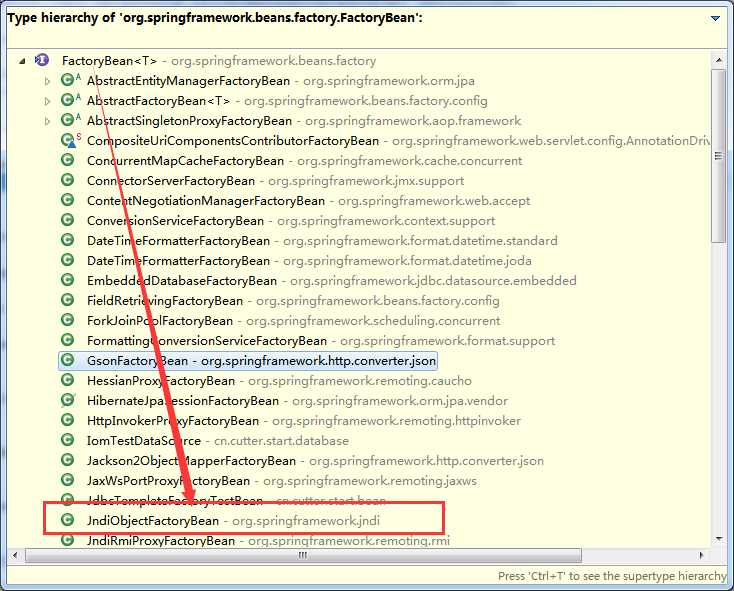The width and height of the screenshot is (734, 591).
Task: Click the vertical scrollbar up arrow
Action: click(x=719, y=60)
